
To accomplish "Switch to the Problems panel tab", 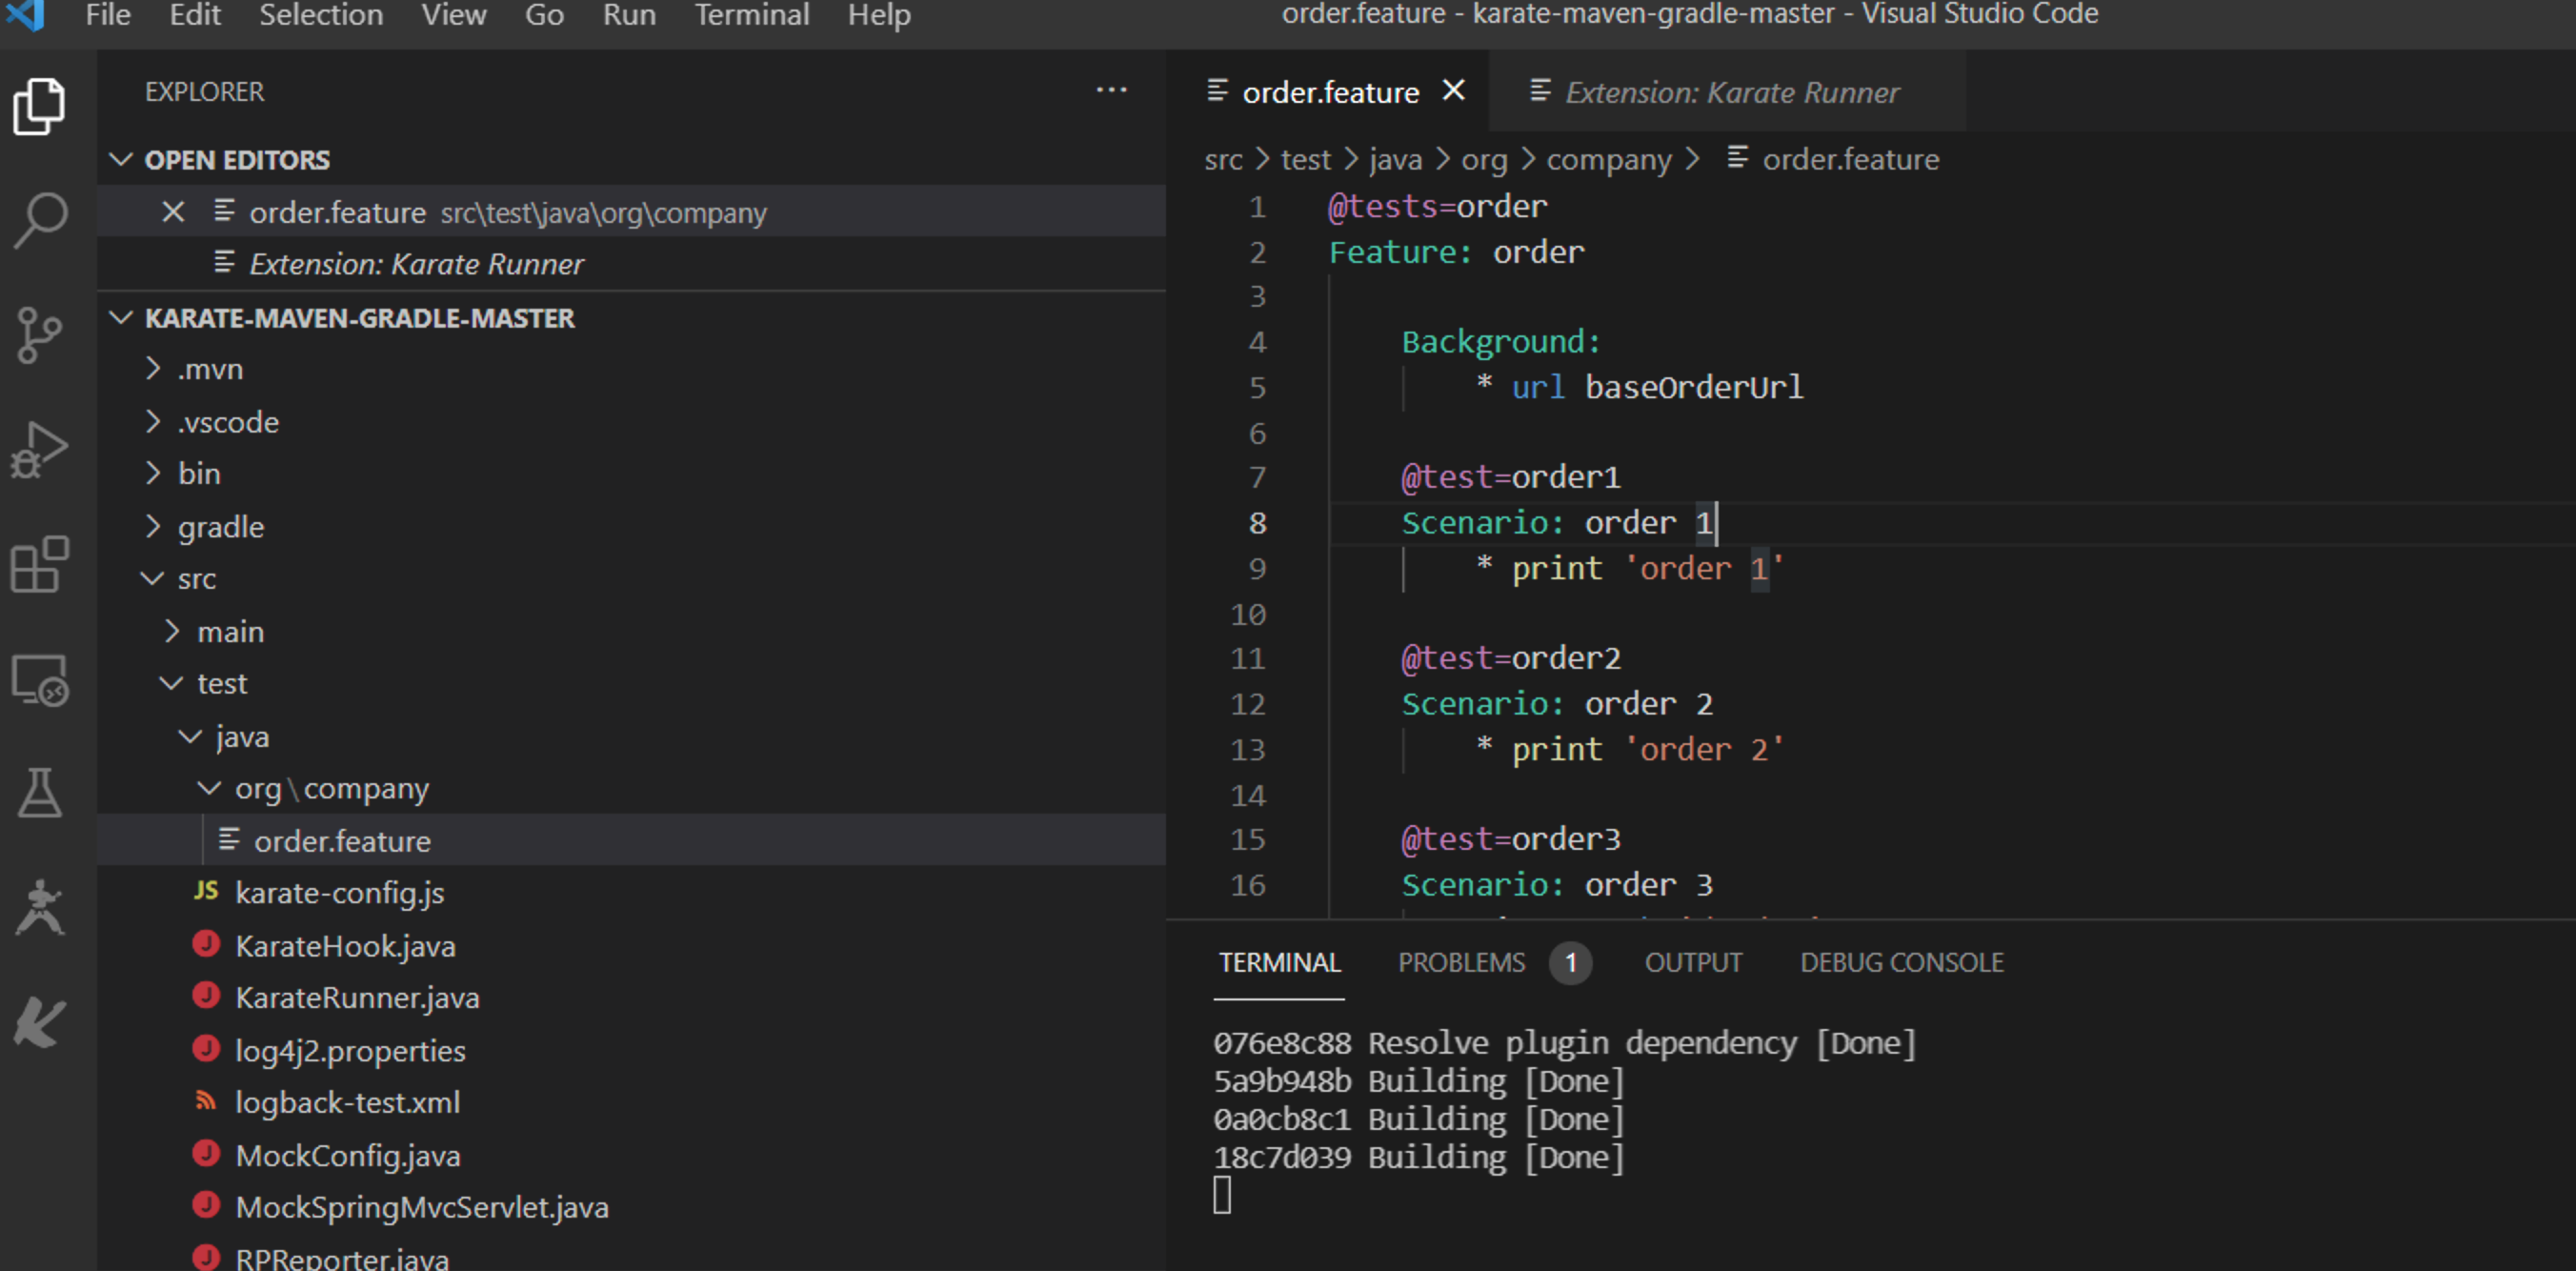I will pos(1461,962).
